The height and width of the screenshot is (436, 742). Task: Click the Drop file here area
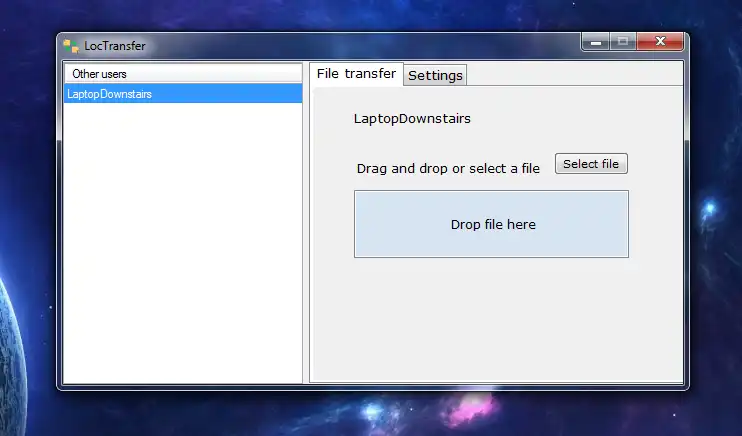click(x=491, y=224)
